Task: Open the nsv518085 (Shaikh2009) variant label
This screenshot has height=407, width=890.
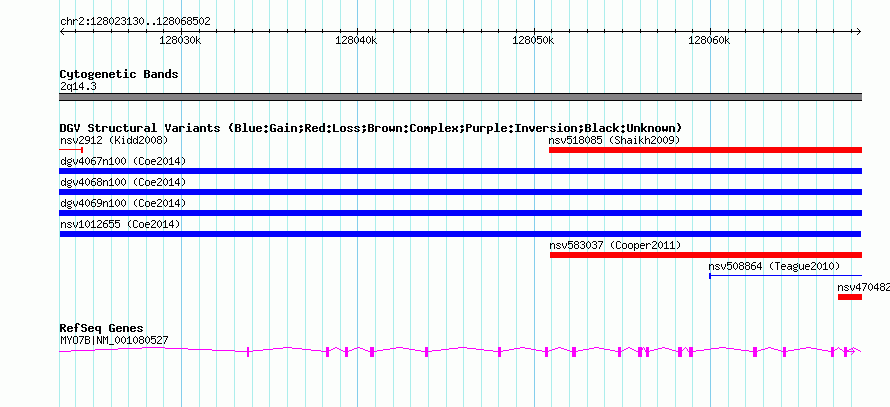Action: 614,140
